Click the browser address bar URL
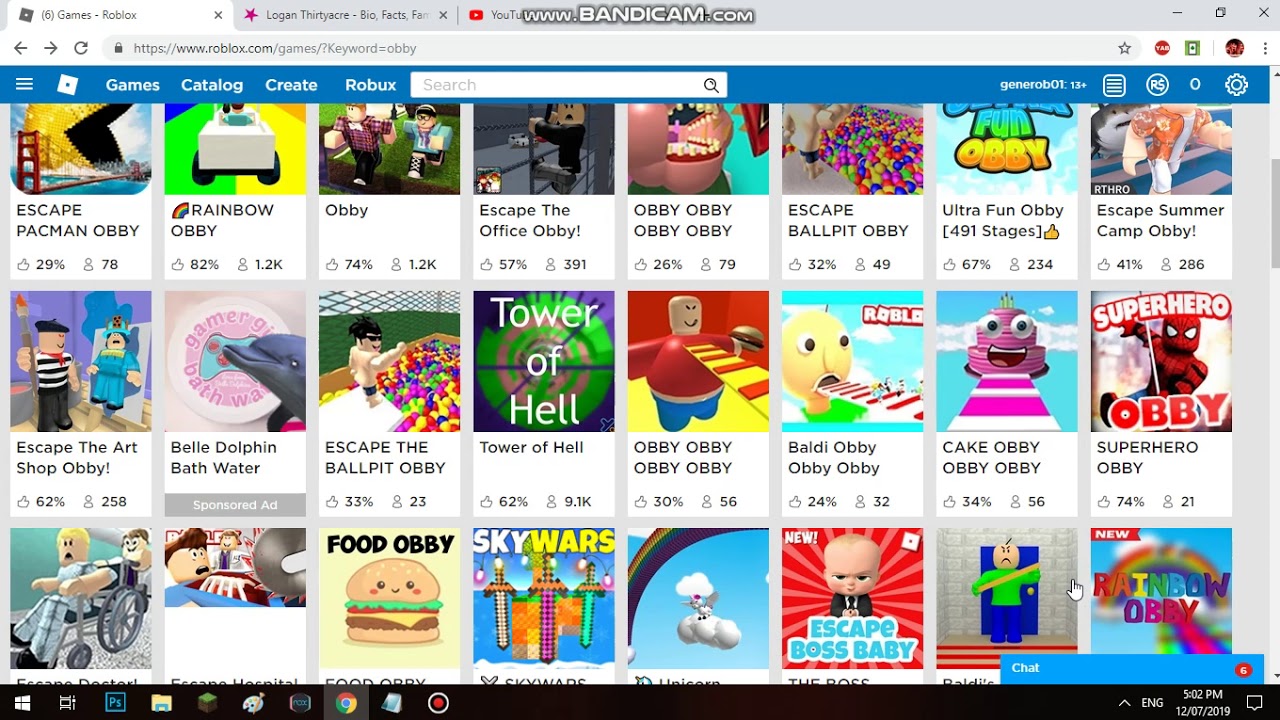1280x720 pixels. click(x=275, y=48)
